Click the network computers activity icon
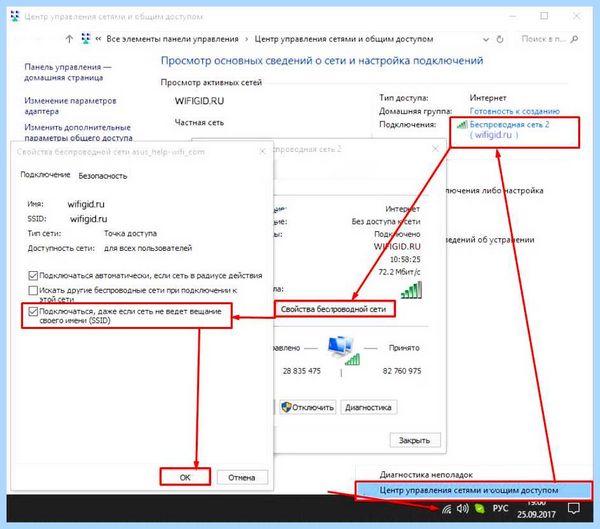Screen dimensions: 600x529 (343, 349)
